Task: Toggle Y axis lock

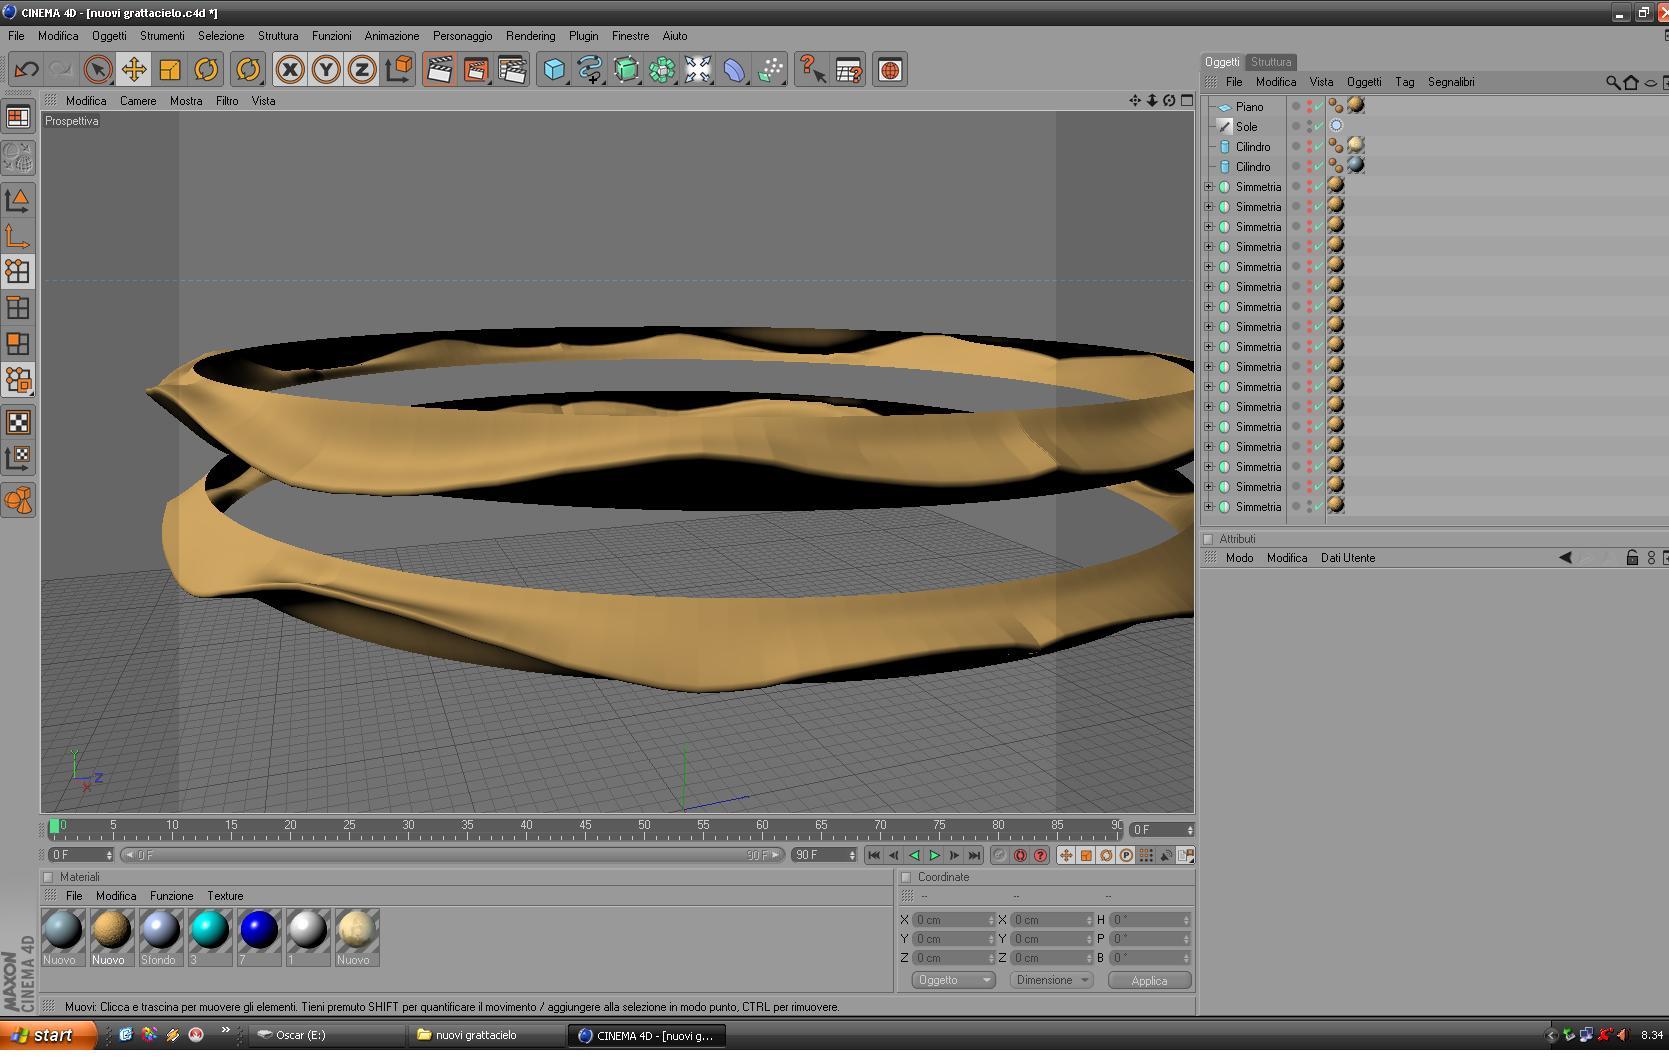Action: [326, 70]
